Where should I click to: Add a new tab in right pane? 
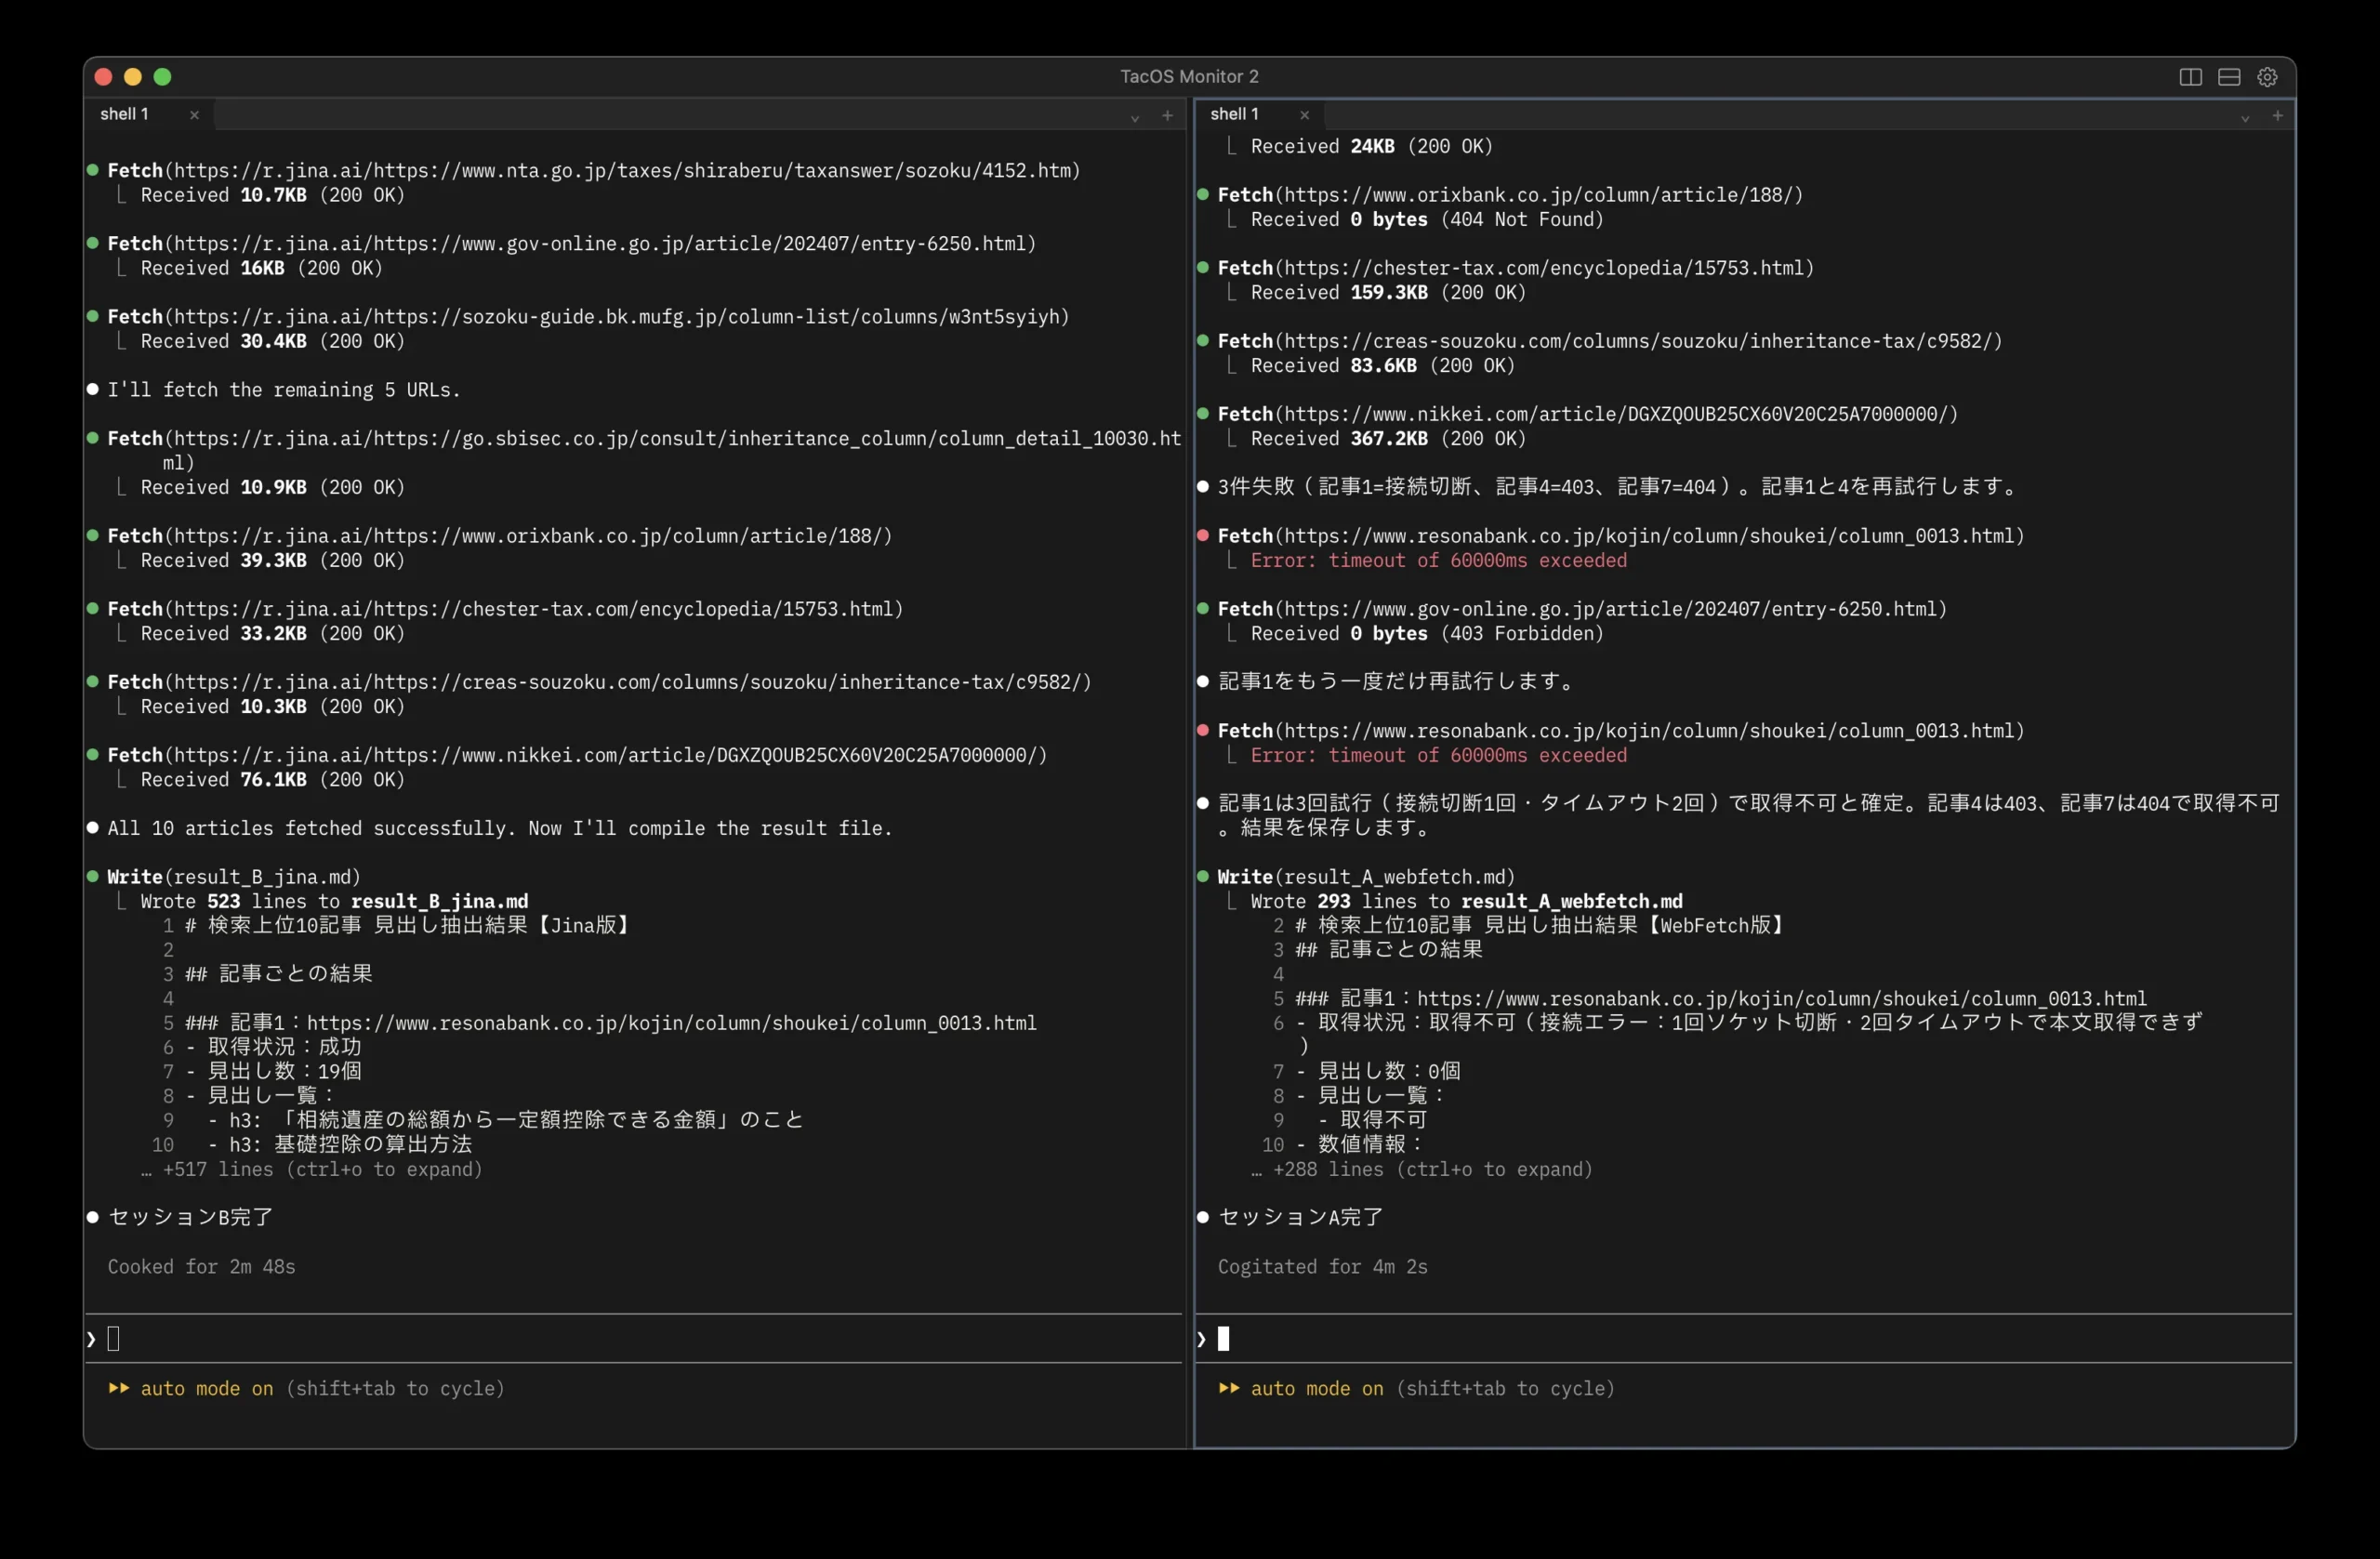pos(2277,116)
